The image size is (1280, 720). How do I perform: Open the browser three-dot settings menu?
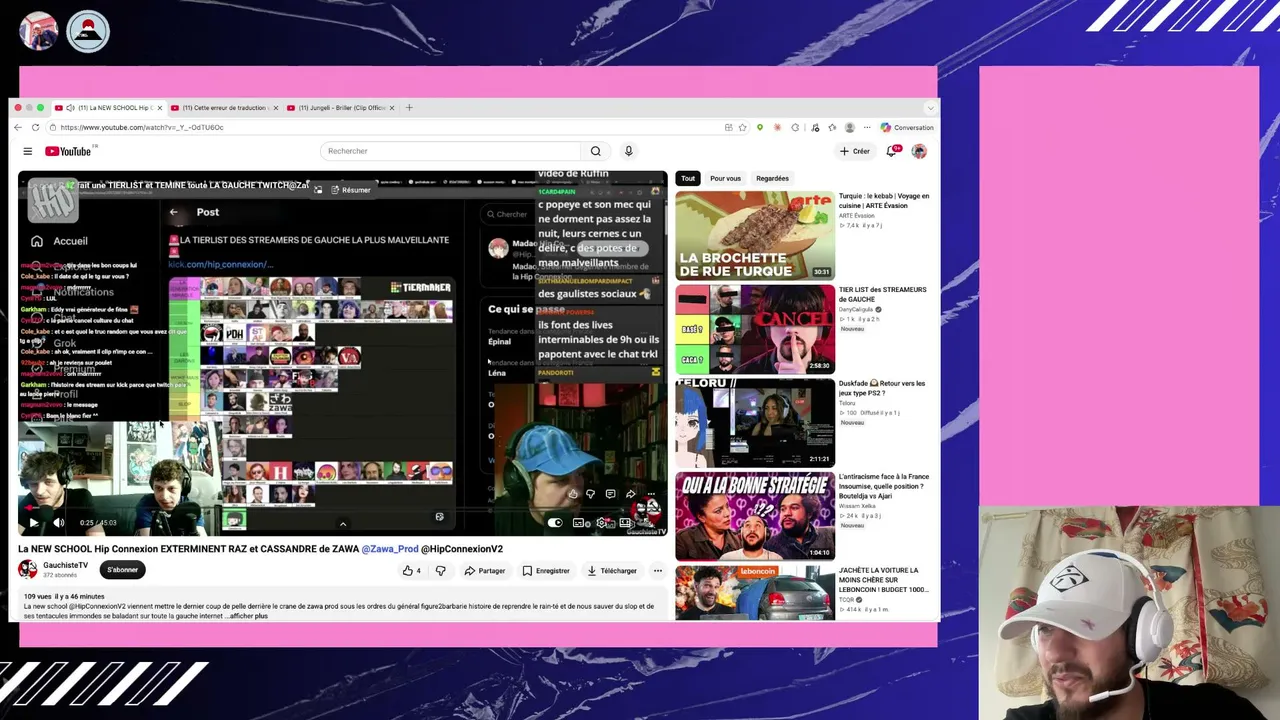[867, 127]
